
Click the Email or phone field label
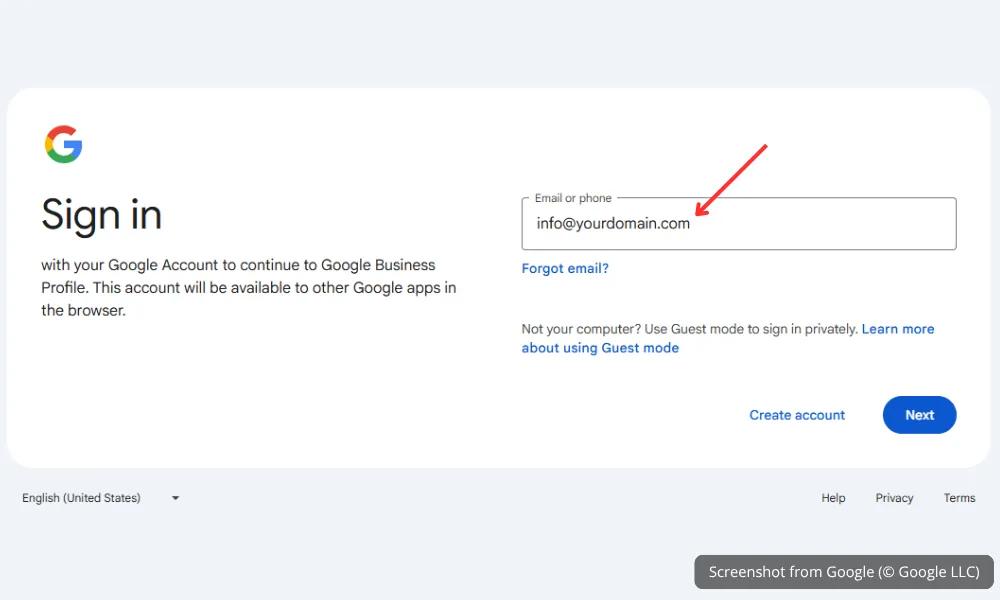571,198
